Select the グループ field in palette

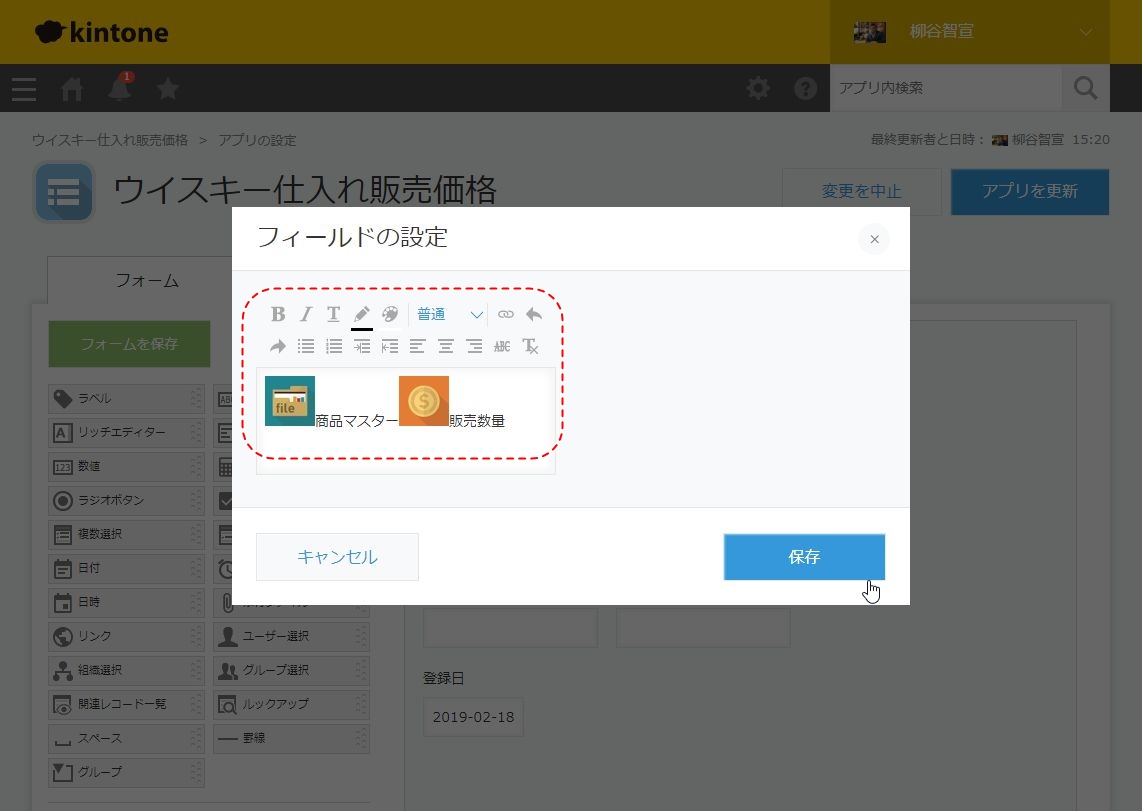pos(126,772)
